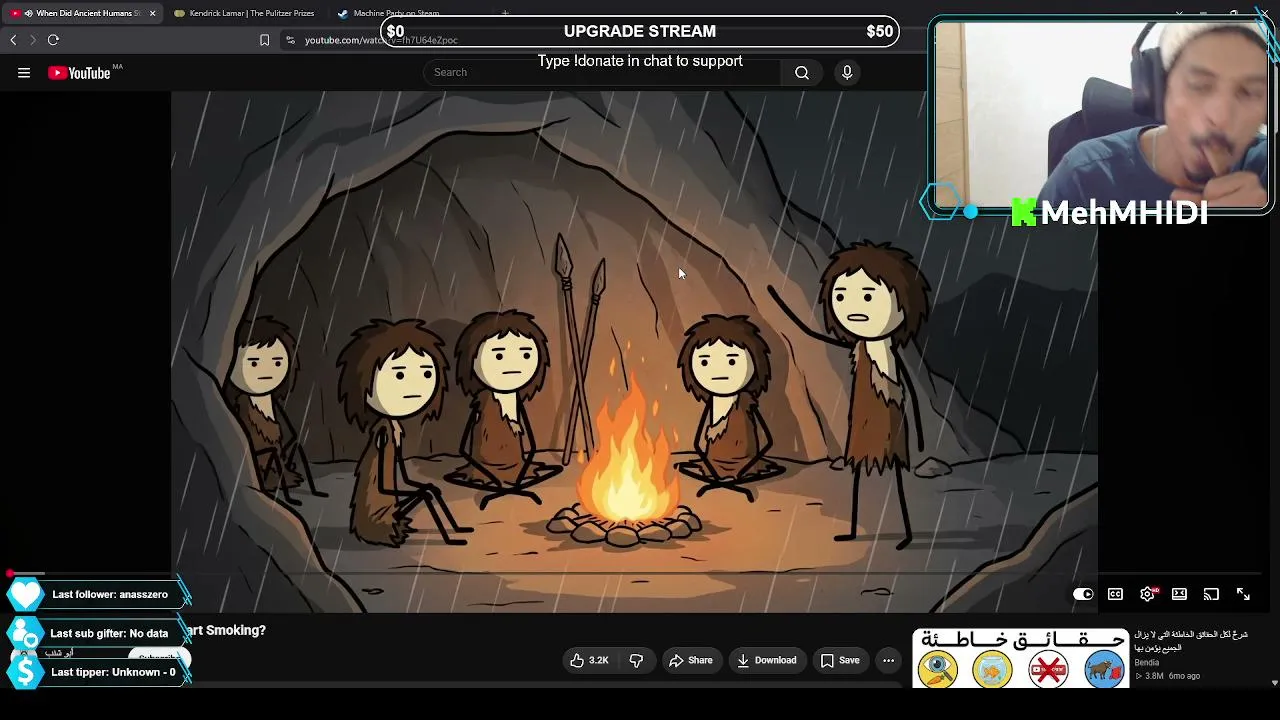Click the cartoon video player area
This screenshot has height=720, width=1280.
(x=634, y=350)
